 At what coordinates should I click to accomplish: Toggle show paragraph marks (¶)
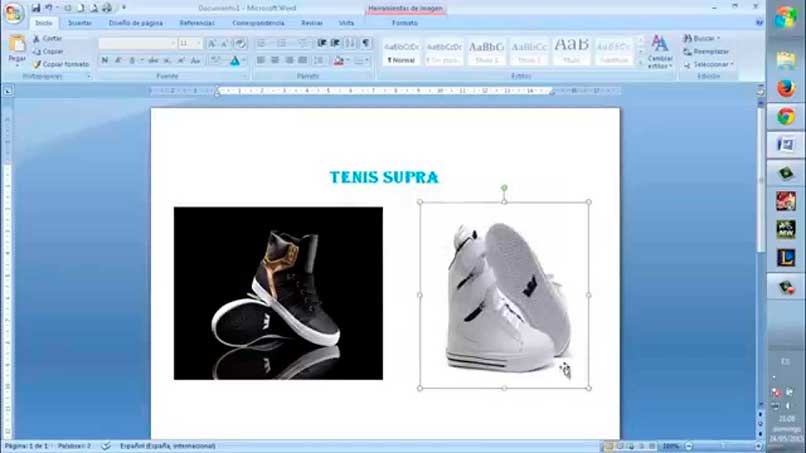coord(365,43)
